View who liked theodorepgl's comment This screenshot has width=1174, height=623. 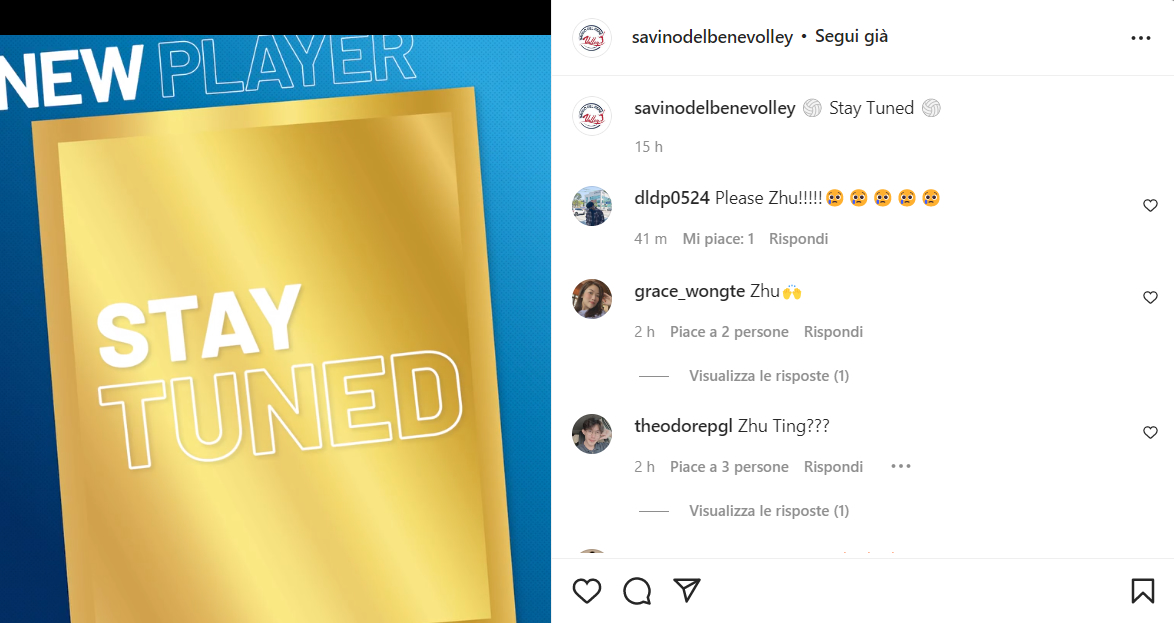pyautogui.click(x=729, y=467)
